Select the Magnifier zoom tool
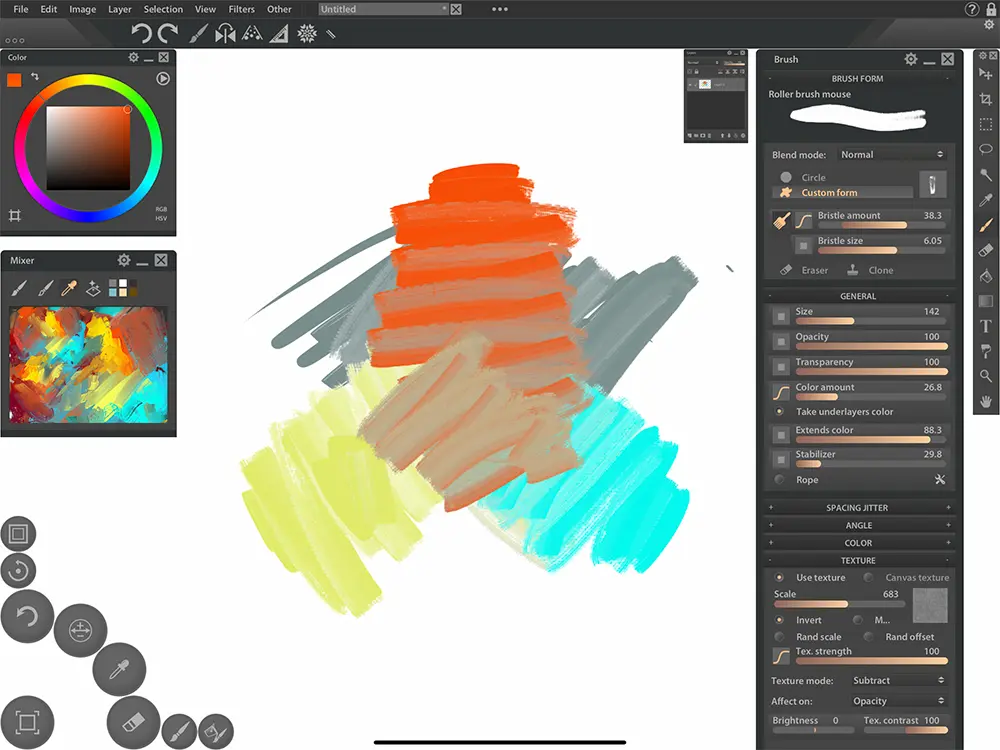This screenshot has width=1000, height=750. click(x=986, y=376)
